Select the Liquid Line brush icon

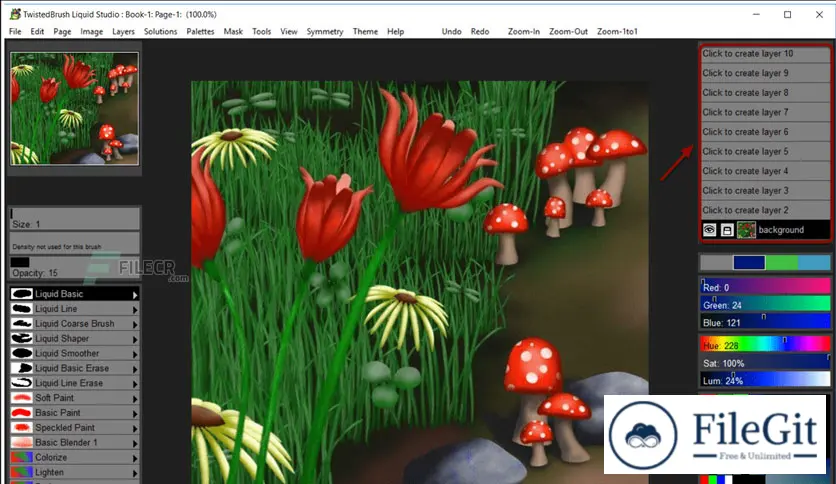pos(21,309)
